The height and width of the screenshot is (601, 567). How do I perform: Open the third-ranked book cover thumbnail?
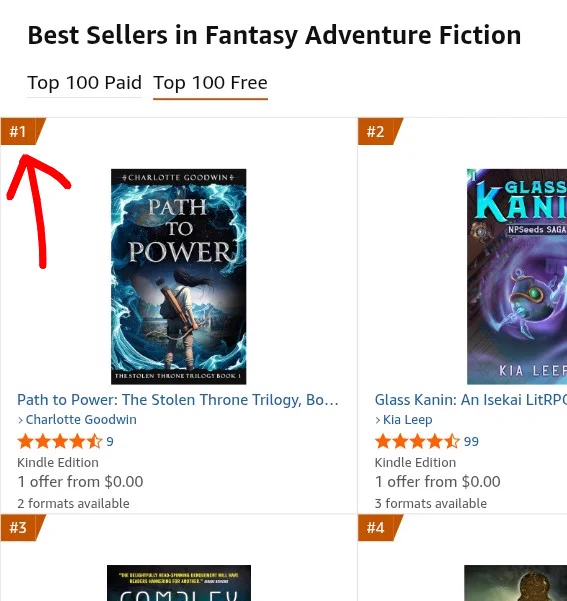[179, 583]
